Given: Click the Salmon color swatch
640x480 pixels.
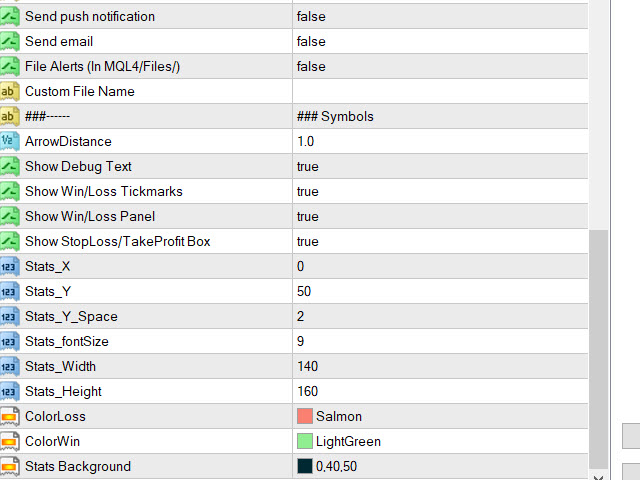Looking at the screenshot, I should coord(305,416).
